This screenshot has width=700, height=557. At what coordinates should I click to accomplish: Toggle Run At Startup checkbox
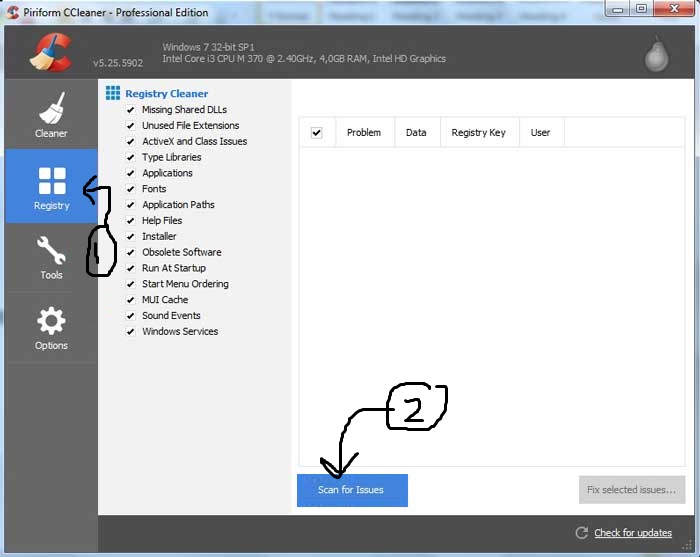click(x=130, y=268)
